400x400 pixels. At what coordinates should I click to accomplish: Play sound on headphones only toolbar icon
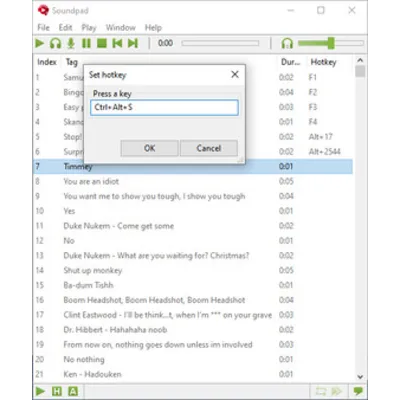tap(55, 43)
